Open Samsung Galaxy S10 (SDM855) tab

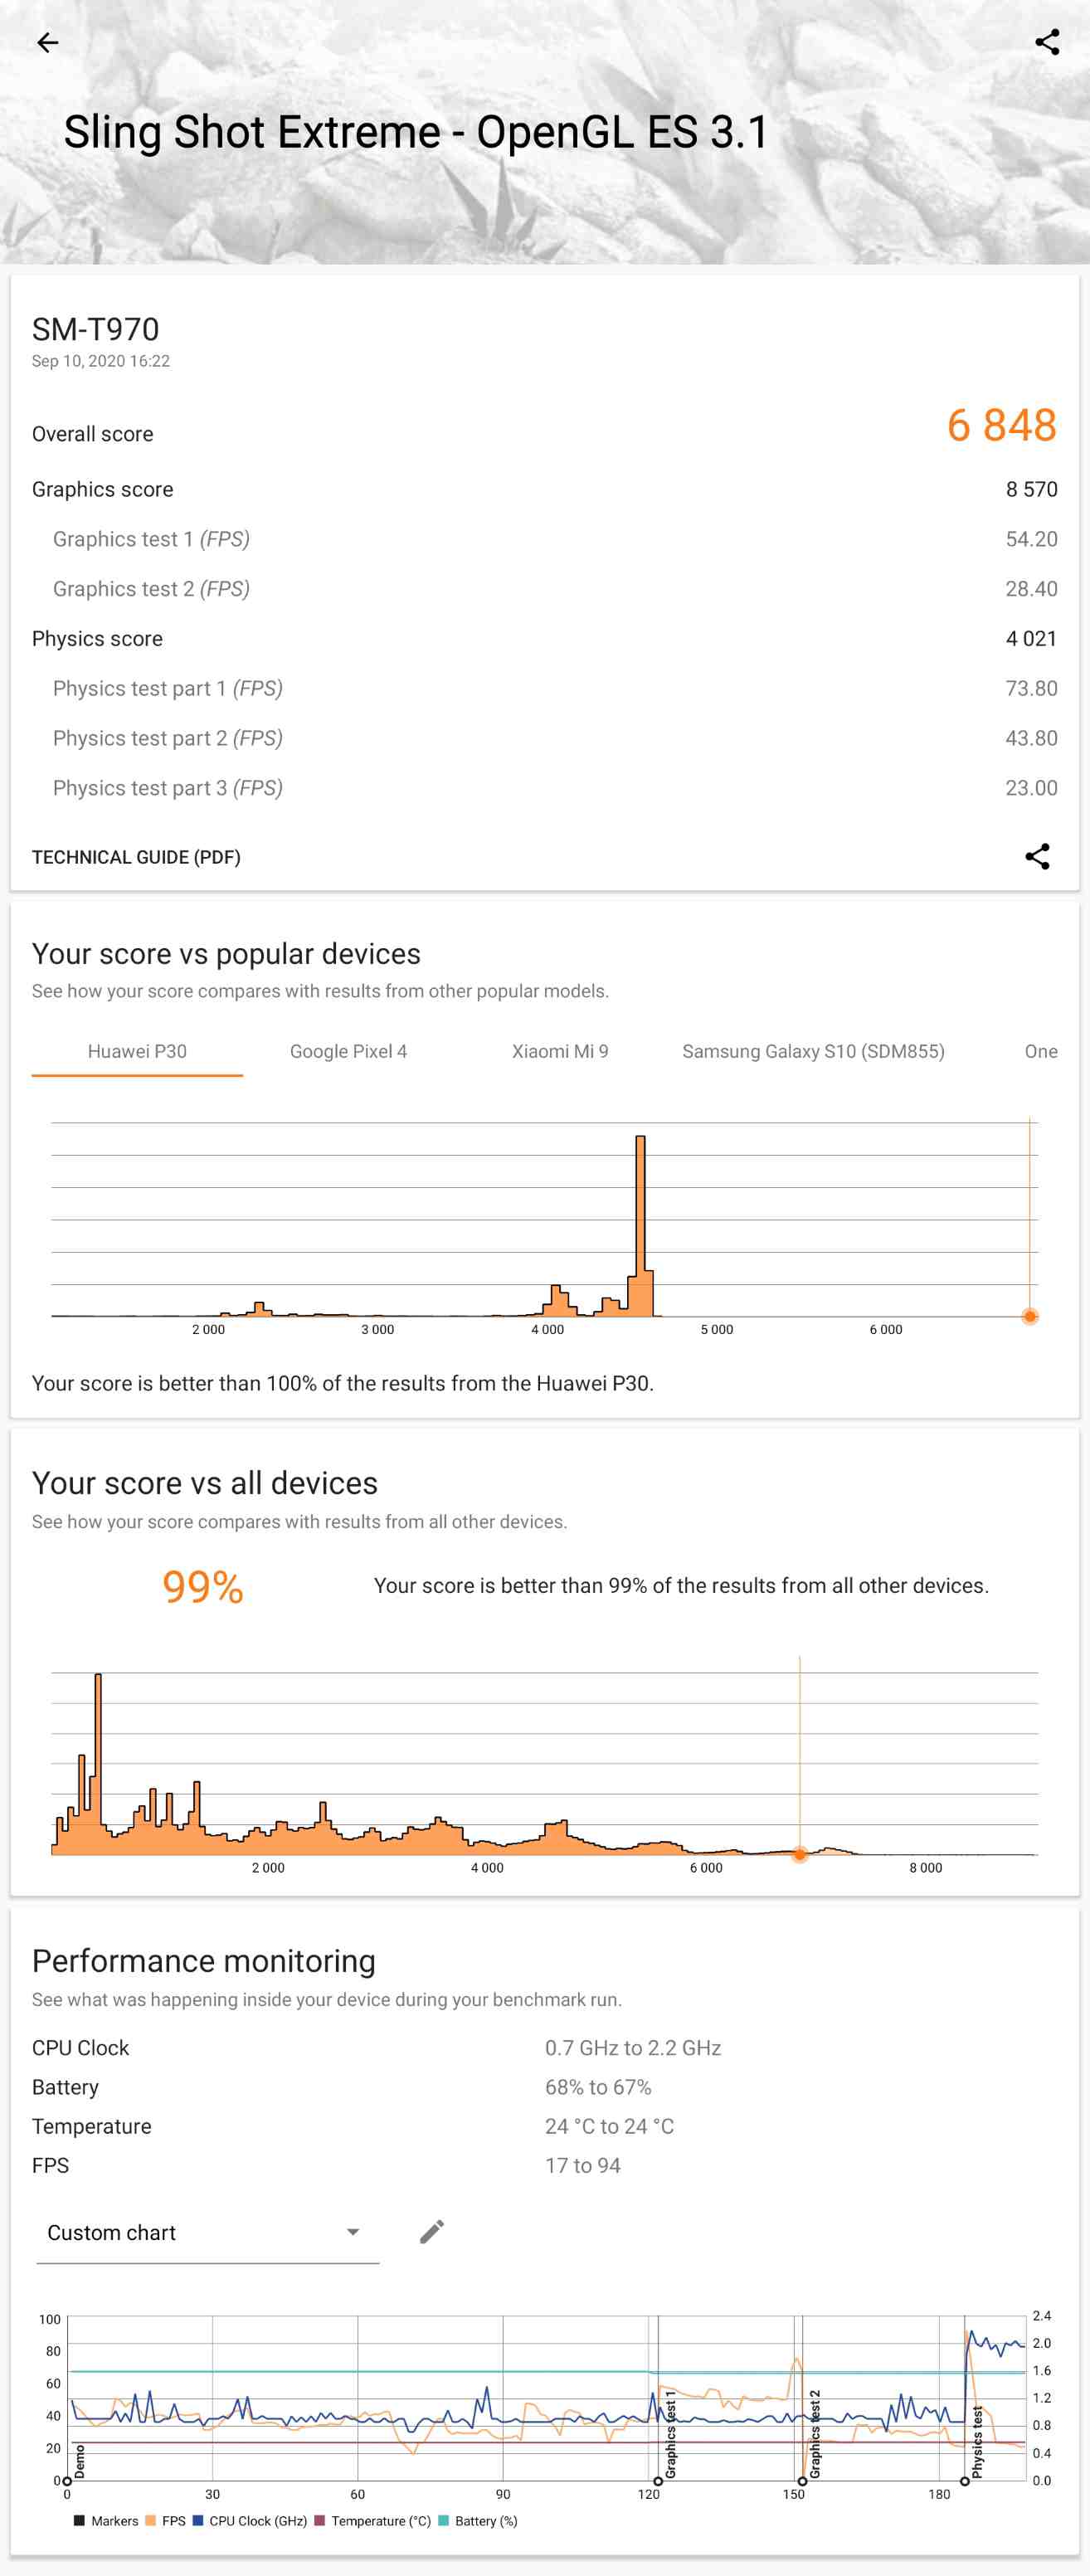pyautogui.click(x=813, y=1051)
